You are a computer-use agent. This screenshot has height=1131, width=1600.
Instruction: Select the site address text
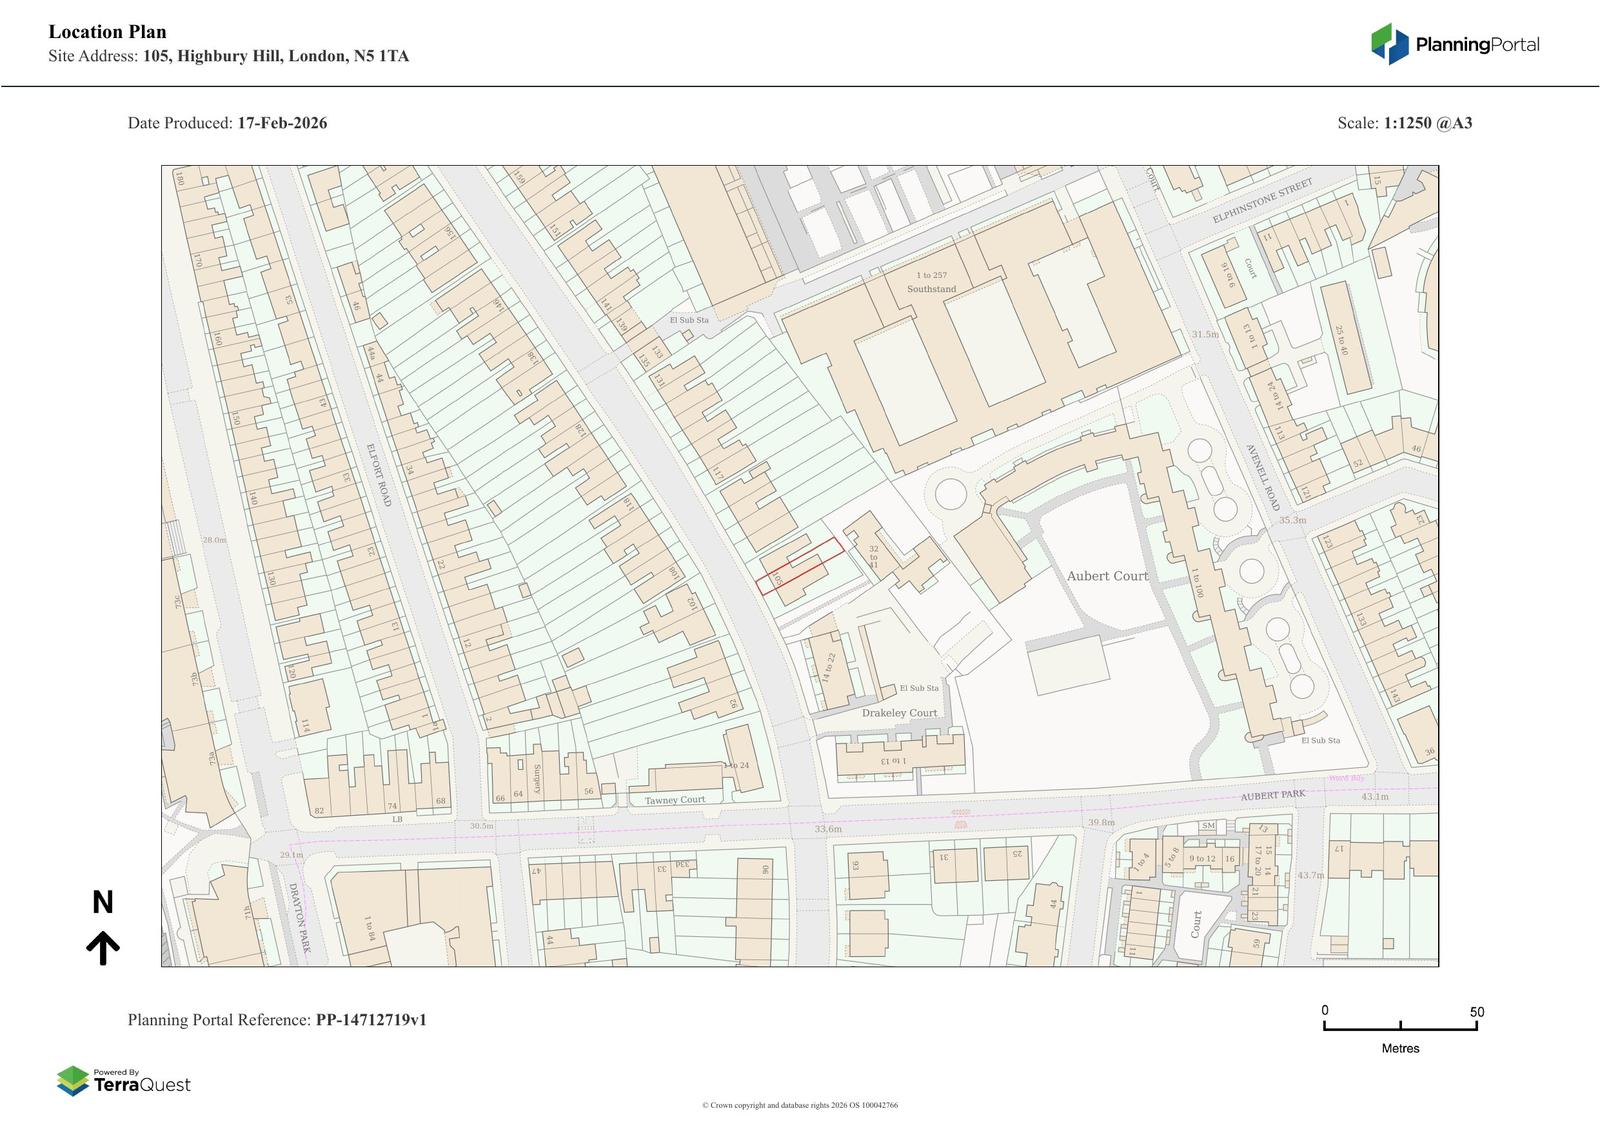coord(275,56)
